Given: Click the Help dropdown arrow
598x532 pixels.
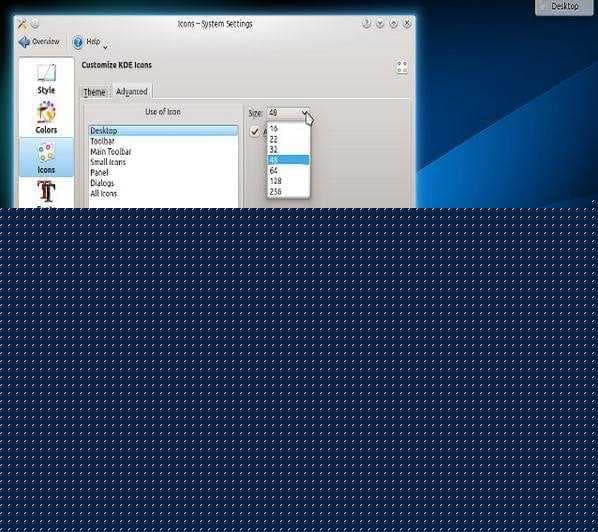Looking at the screenshot, I should tap(105, 47).
